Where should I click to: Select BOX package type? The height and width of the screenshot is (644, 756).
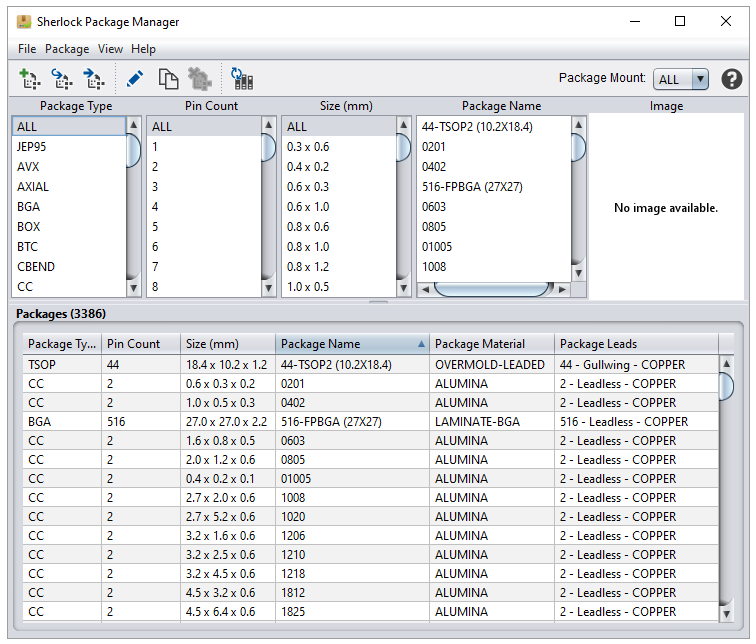tap(68, 227)
